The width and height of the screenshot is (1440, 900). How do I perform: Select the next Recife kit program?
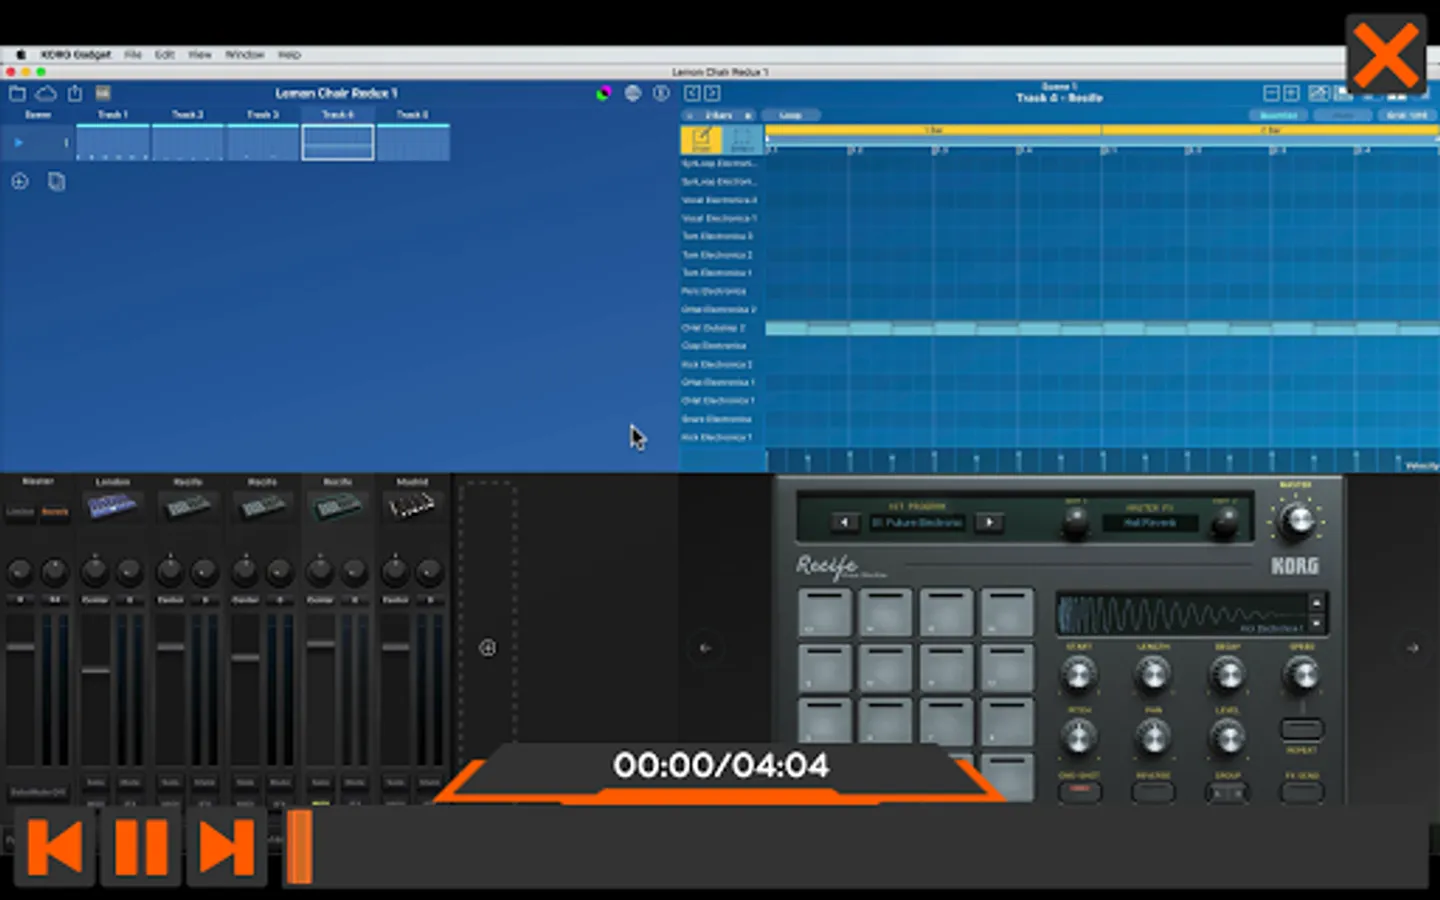pos(989,522)
